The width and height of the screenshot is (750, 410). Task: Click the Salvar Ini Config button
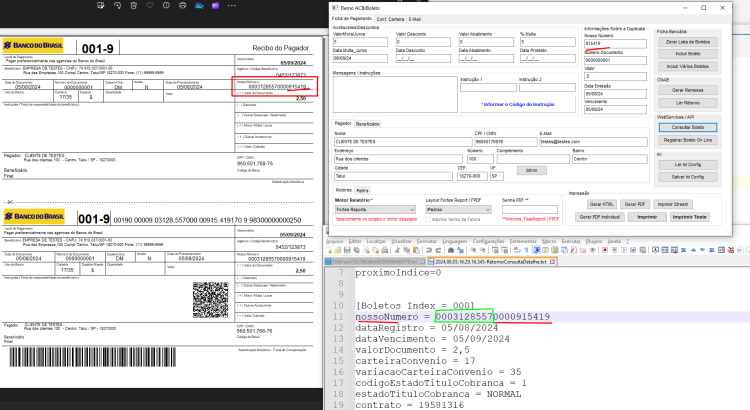[x=687, y=177]
